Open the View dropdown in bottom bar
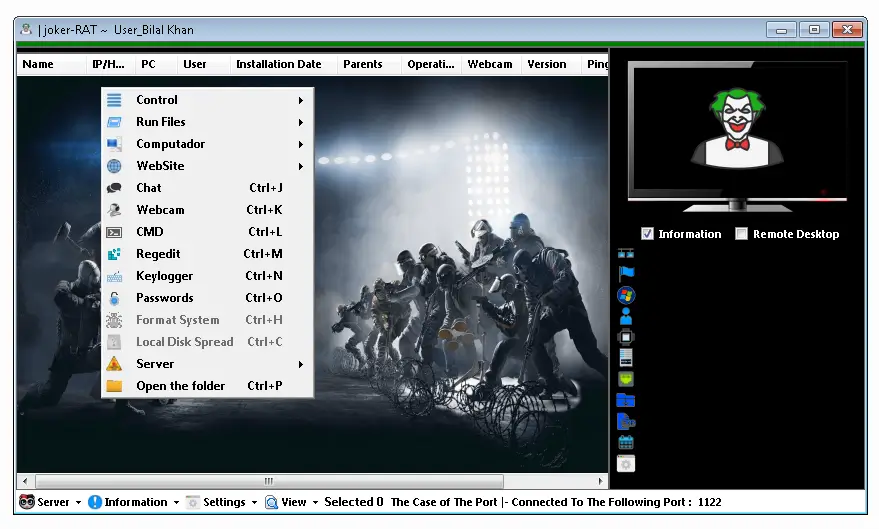 pos(291,502)
